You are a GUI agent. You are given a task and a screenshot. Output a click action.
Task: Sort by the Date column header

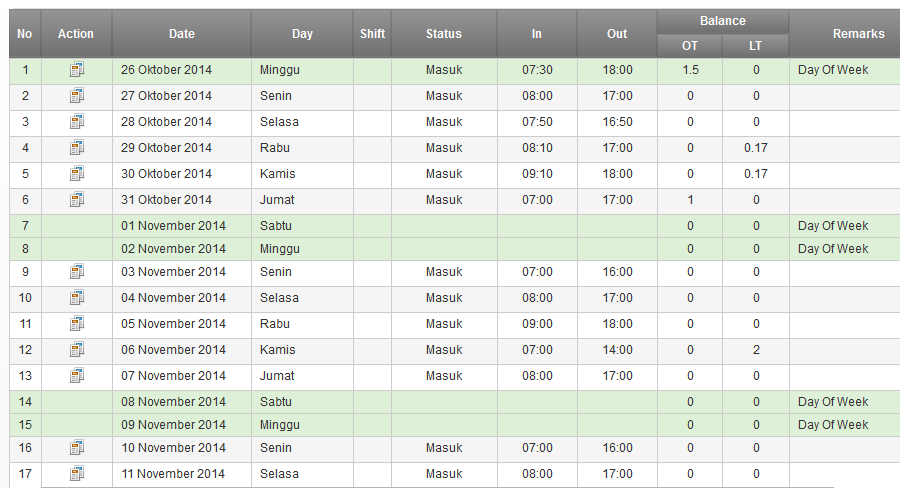[181, 34]
